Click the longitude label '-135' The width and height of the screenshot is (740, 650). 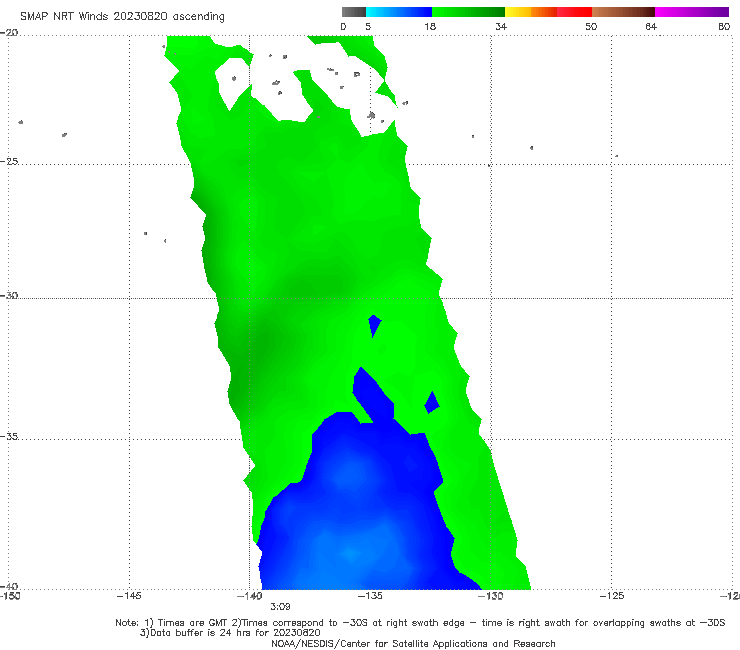(x=370, y=596)
